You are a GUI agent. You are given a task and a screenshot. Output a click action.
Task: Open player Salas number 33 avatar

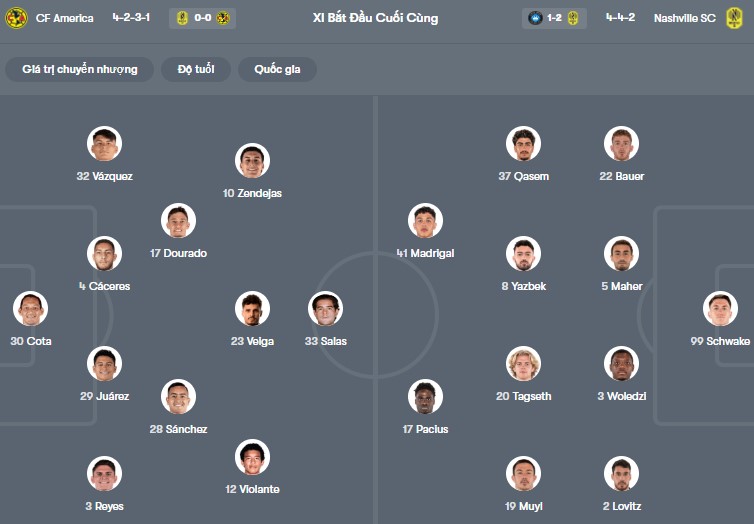[326, 309]
